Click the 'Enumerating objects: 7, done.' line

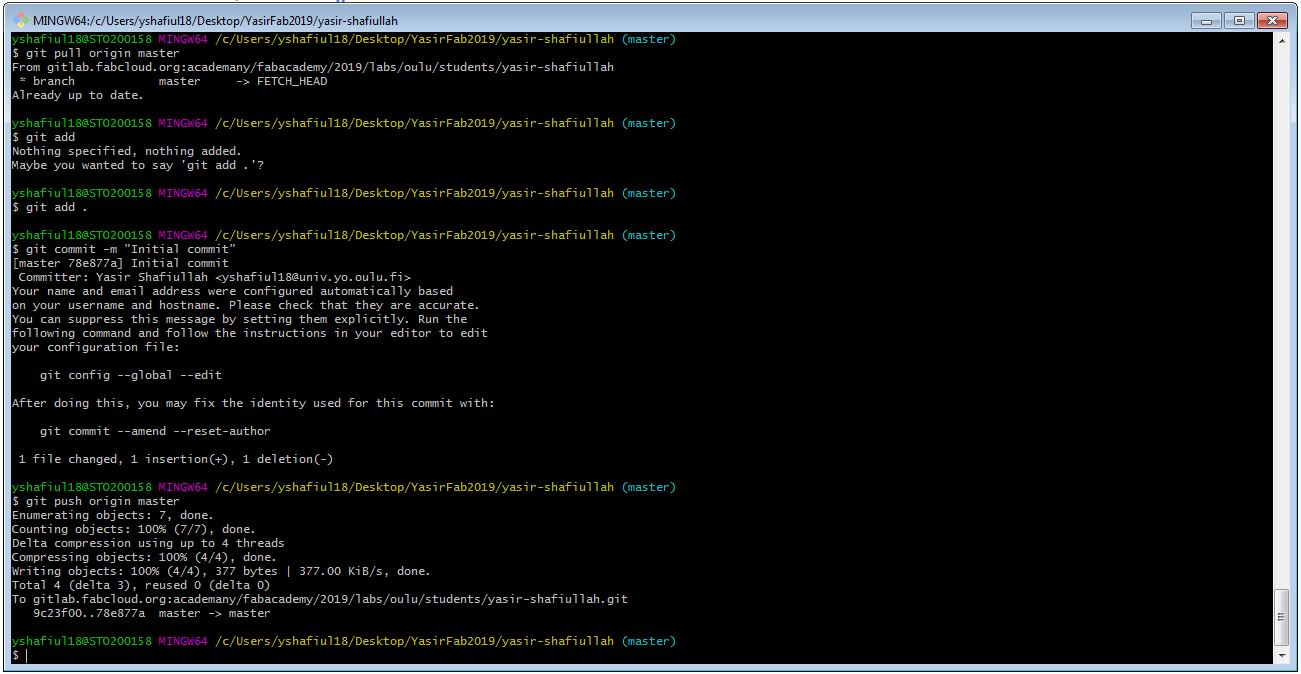coord(113,516)
